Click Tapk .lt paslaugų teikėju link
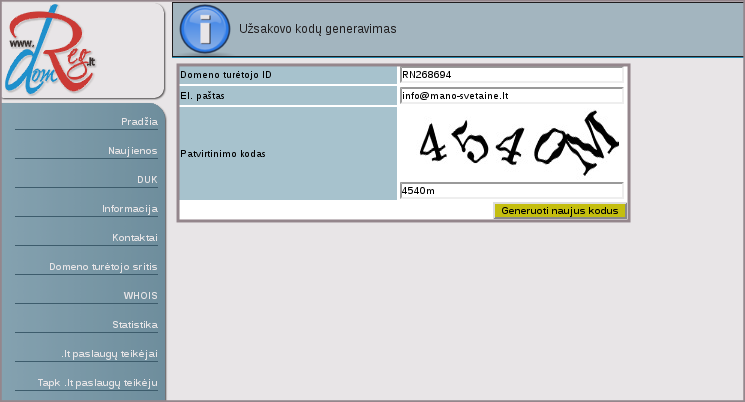This screenshot has width=745, height=402. pos(98,383)
